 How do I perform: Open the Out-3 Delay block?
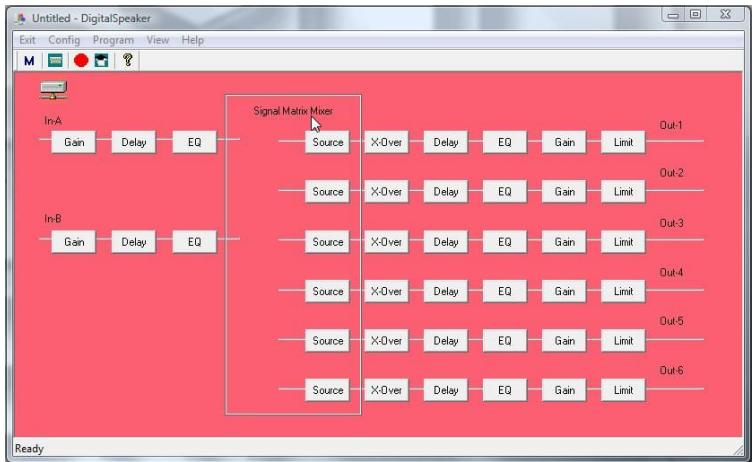pos(446,242)
